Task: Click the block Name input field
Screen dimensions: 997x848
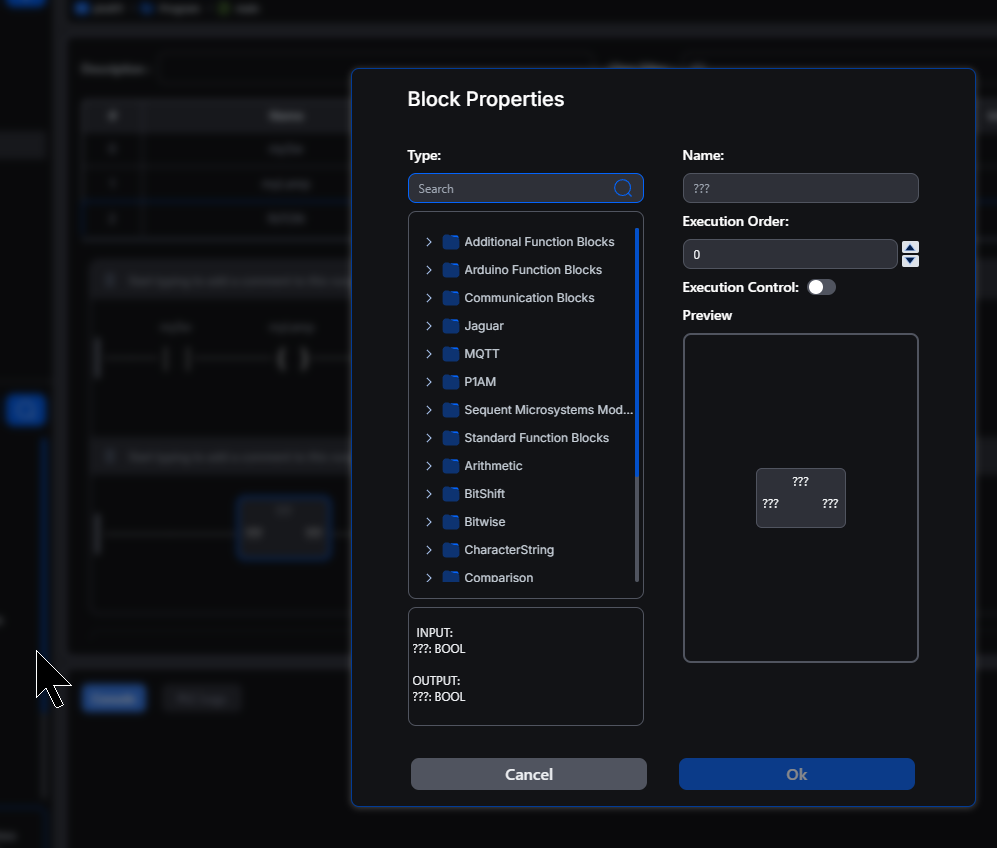Action: pyautogui.click(x=800, y=188)
